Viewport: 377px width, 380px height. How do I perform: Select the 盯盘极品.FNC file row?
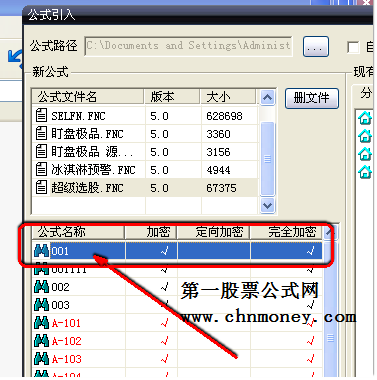point(145,134)
